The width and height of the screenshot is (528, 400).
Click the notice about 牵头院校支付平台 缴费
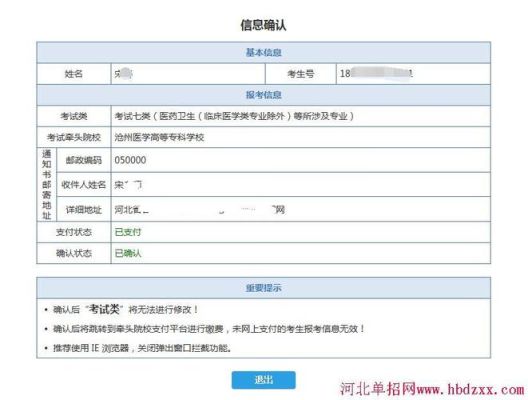[x=209, y=329]
